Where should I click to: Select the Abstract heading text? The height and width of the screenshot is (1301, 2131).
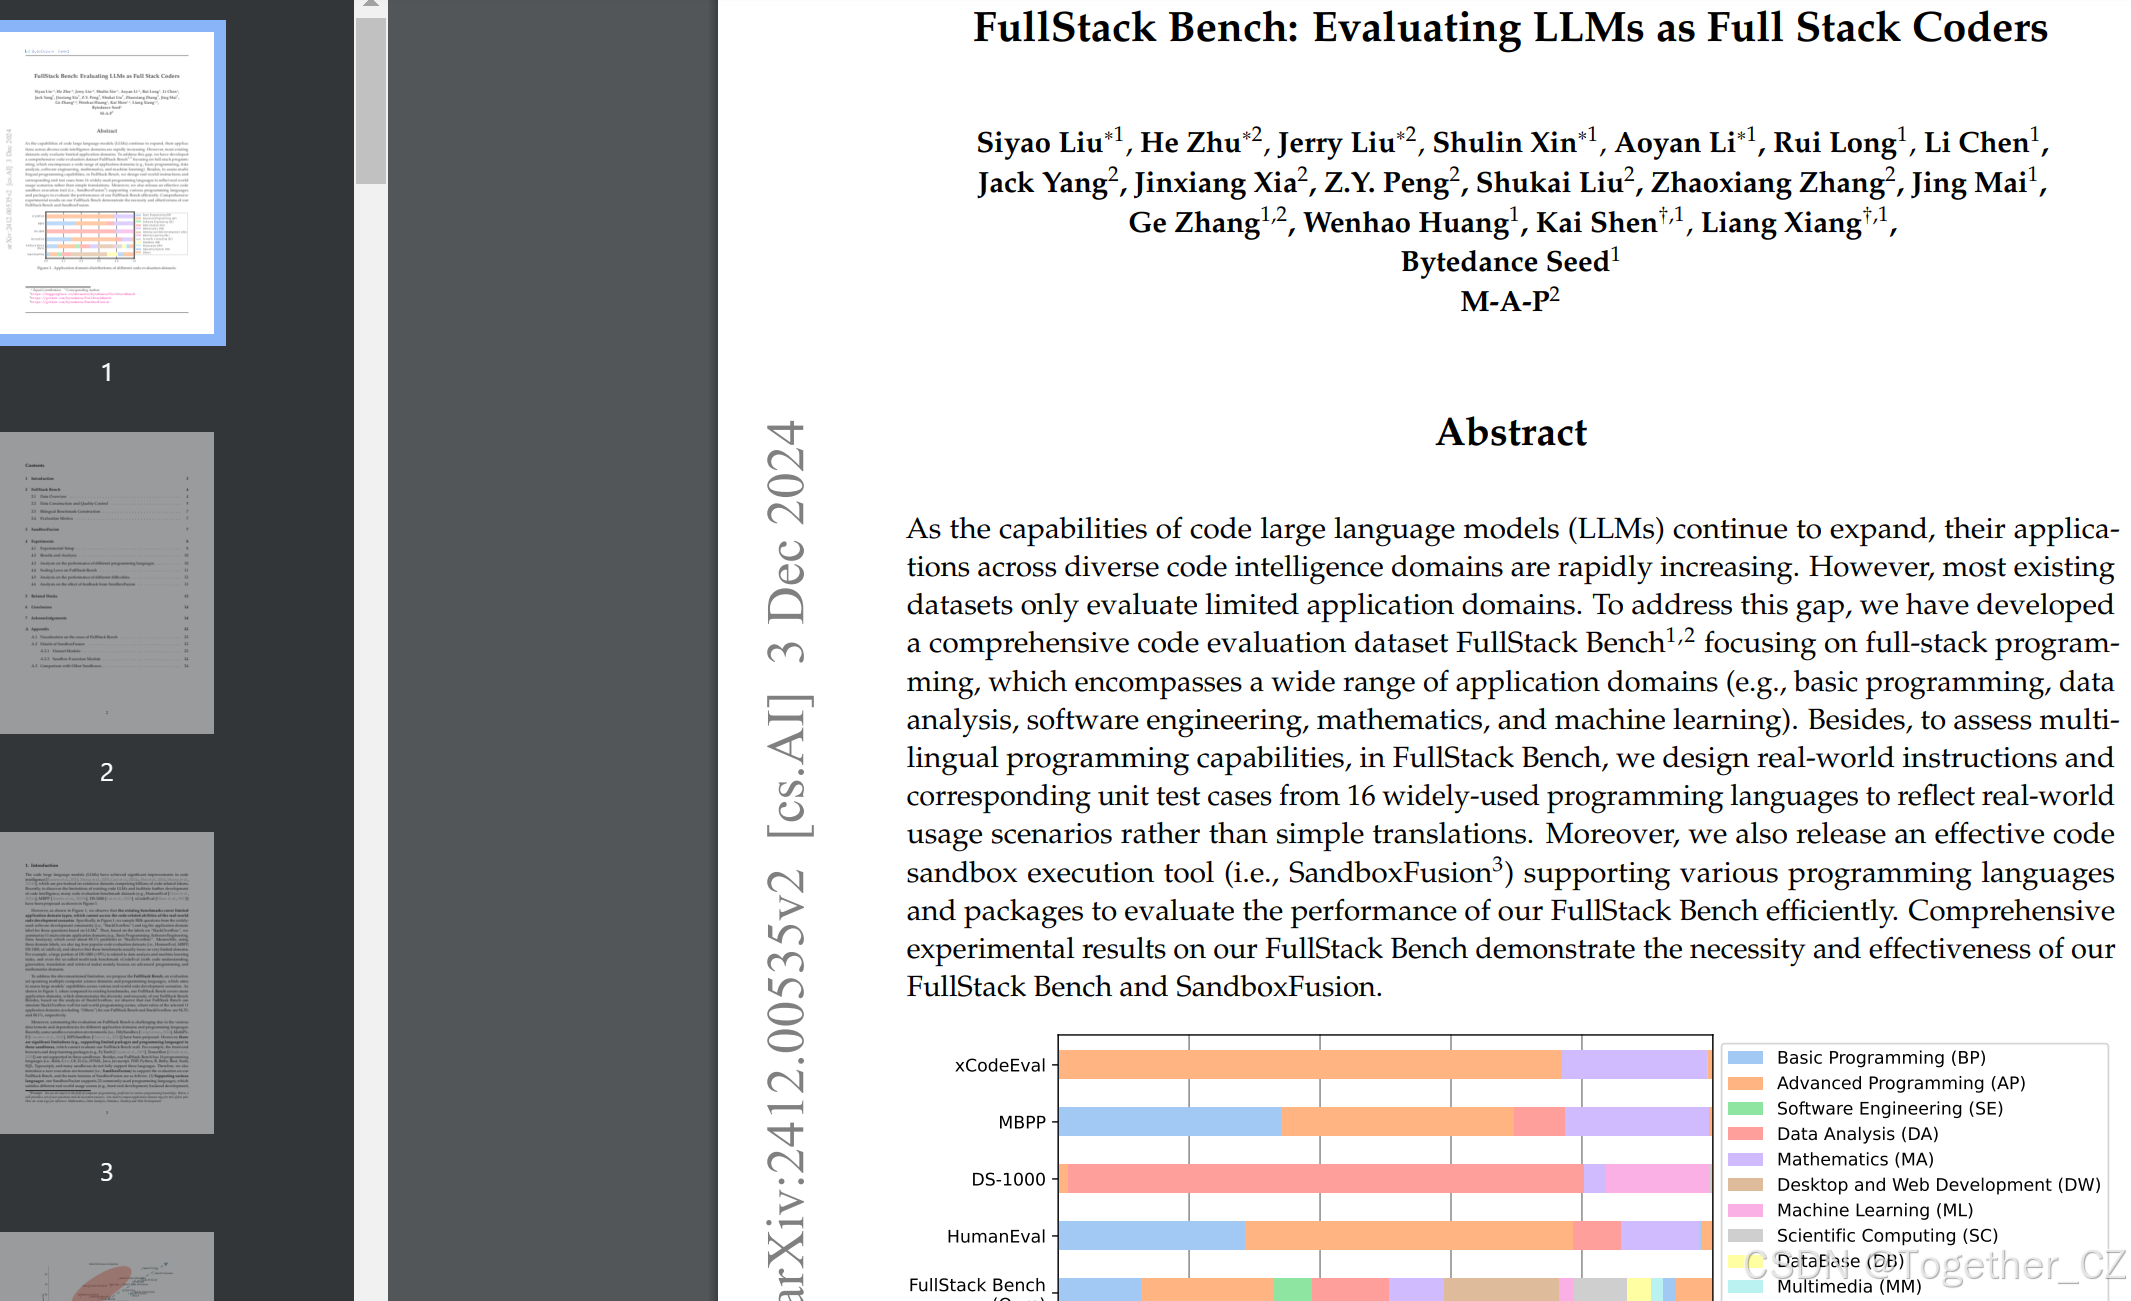click(1510, 432)
